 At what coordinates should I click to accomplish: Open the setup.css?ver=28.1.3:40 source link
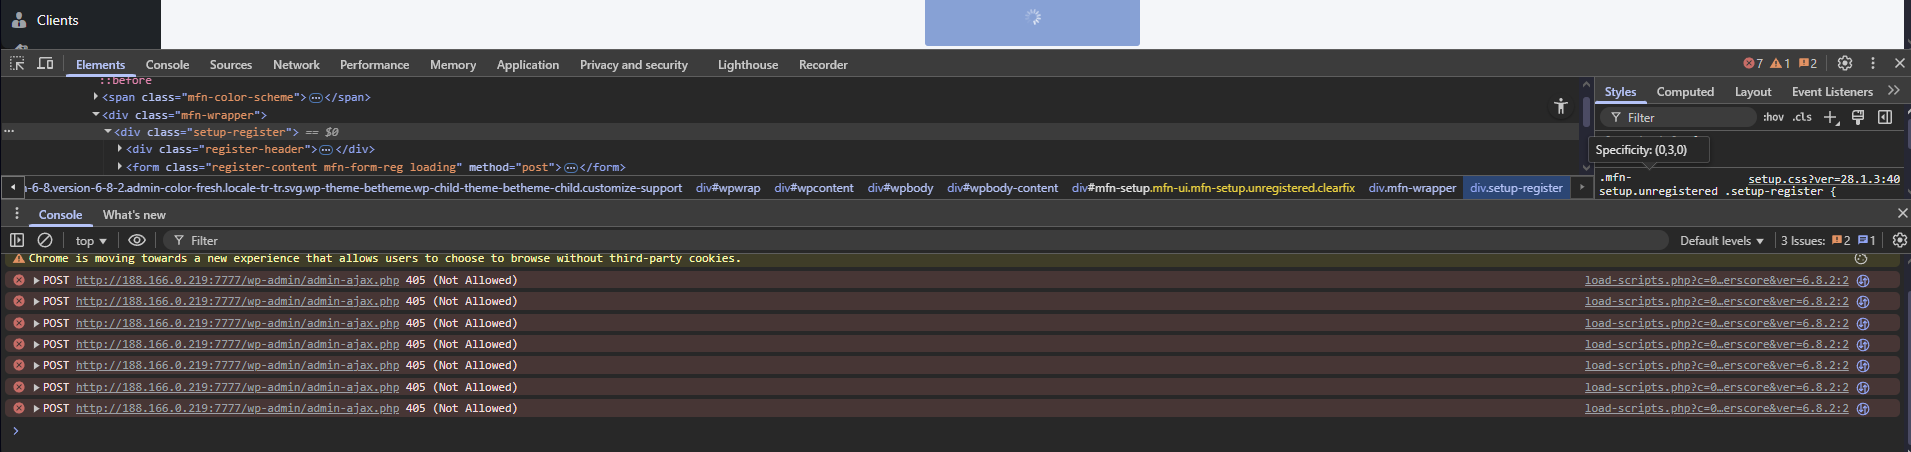[x=1823, y=179]
